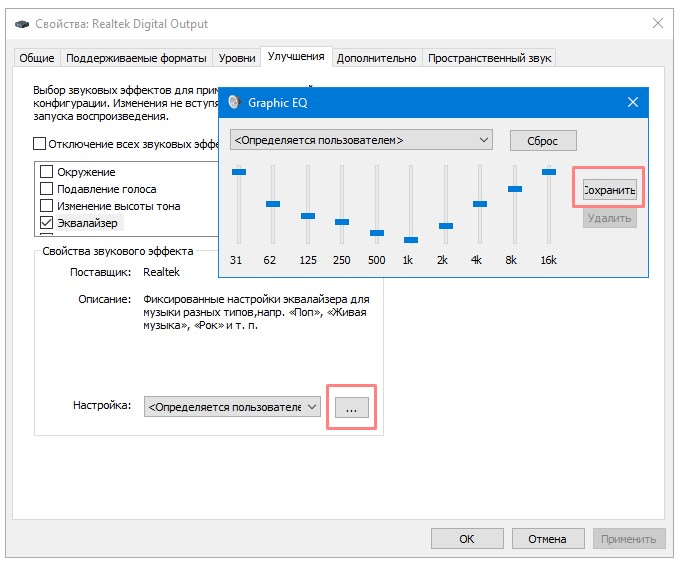Open equalizer settings with the ellipsis button
Viewport: 680px width, 566px height.
tap(351, 407)
